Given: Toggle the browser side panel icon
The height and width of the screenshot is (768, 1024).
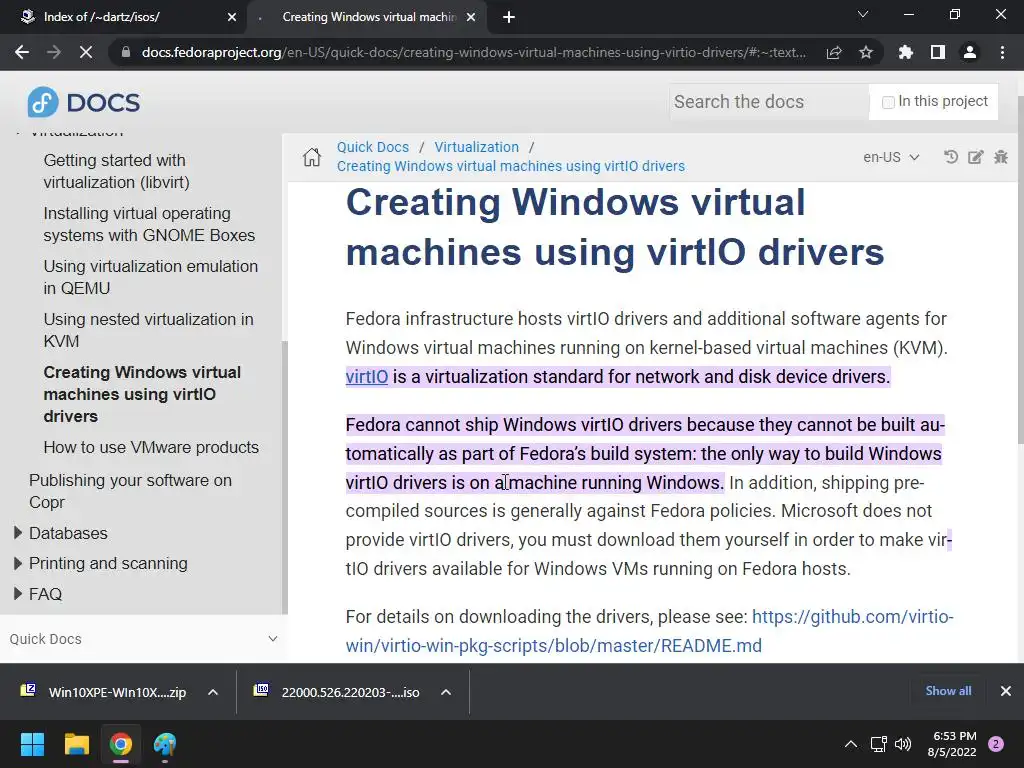Looking at the screenshot, I should [938, 52].
